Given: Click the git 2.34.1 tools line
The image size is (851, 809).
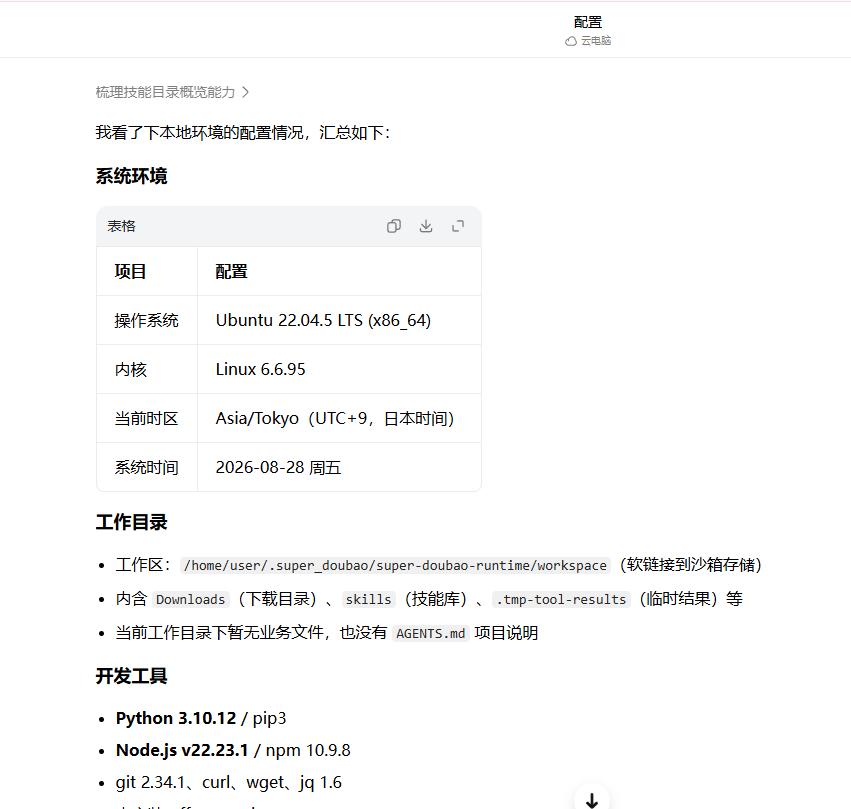Looking at the screenshot, I should click(x=228, y=782).
